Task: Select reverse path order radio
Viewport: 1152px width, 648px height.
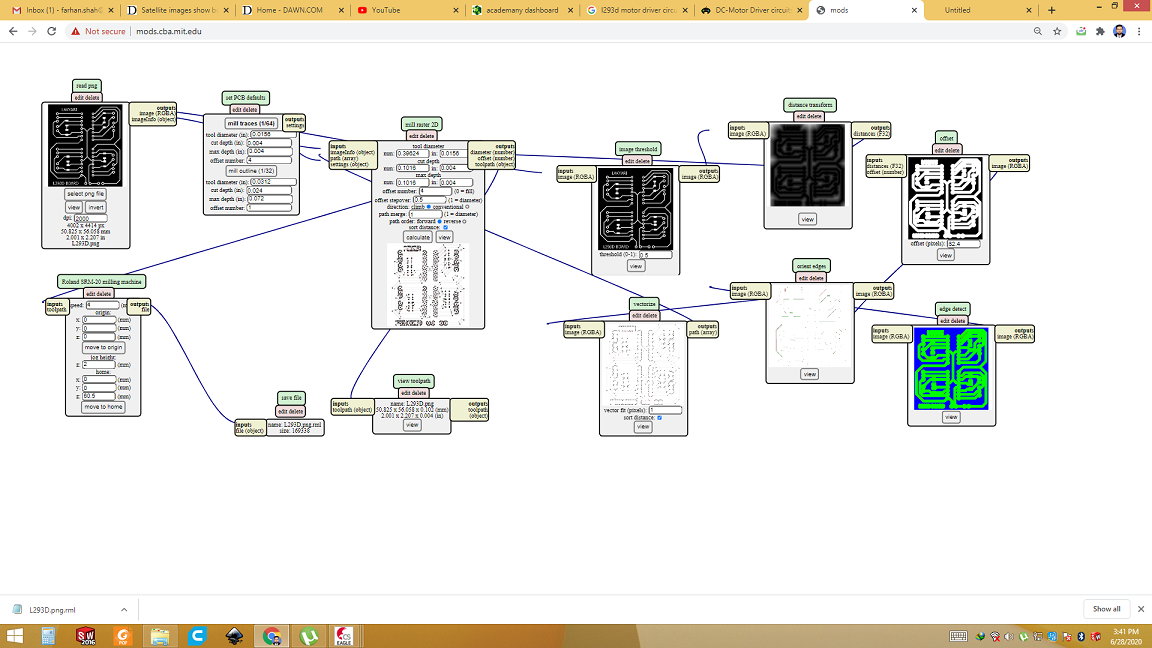Action: point(464,221)
